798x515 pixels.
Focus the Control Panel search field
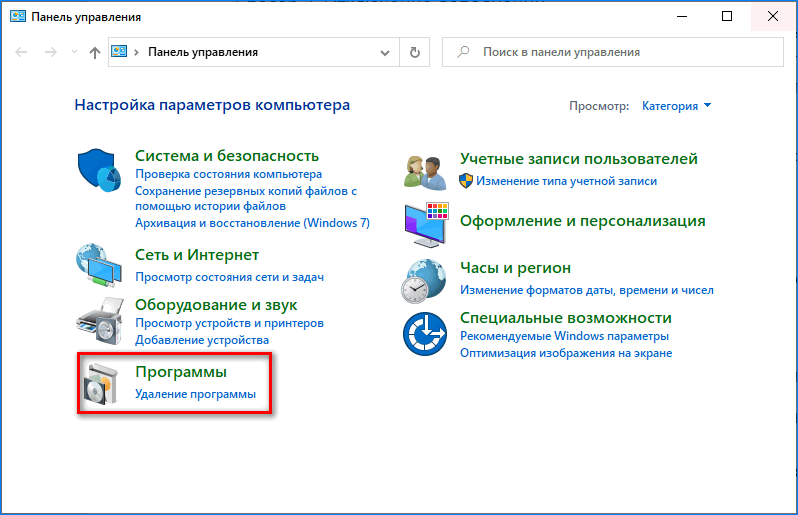(613, 52)
